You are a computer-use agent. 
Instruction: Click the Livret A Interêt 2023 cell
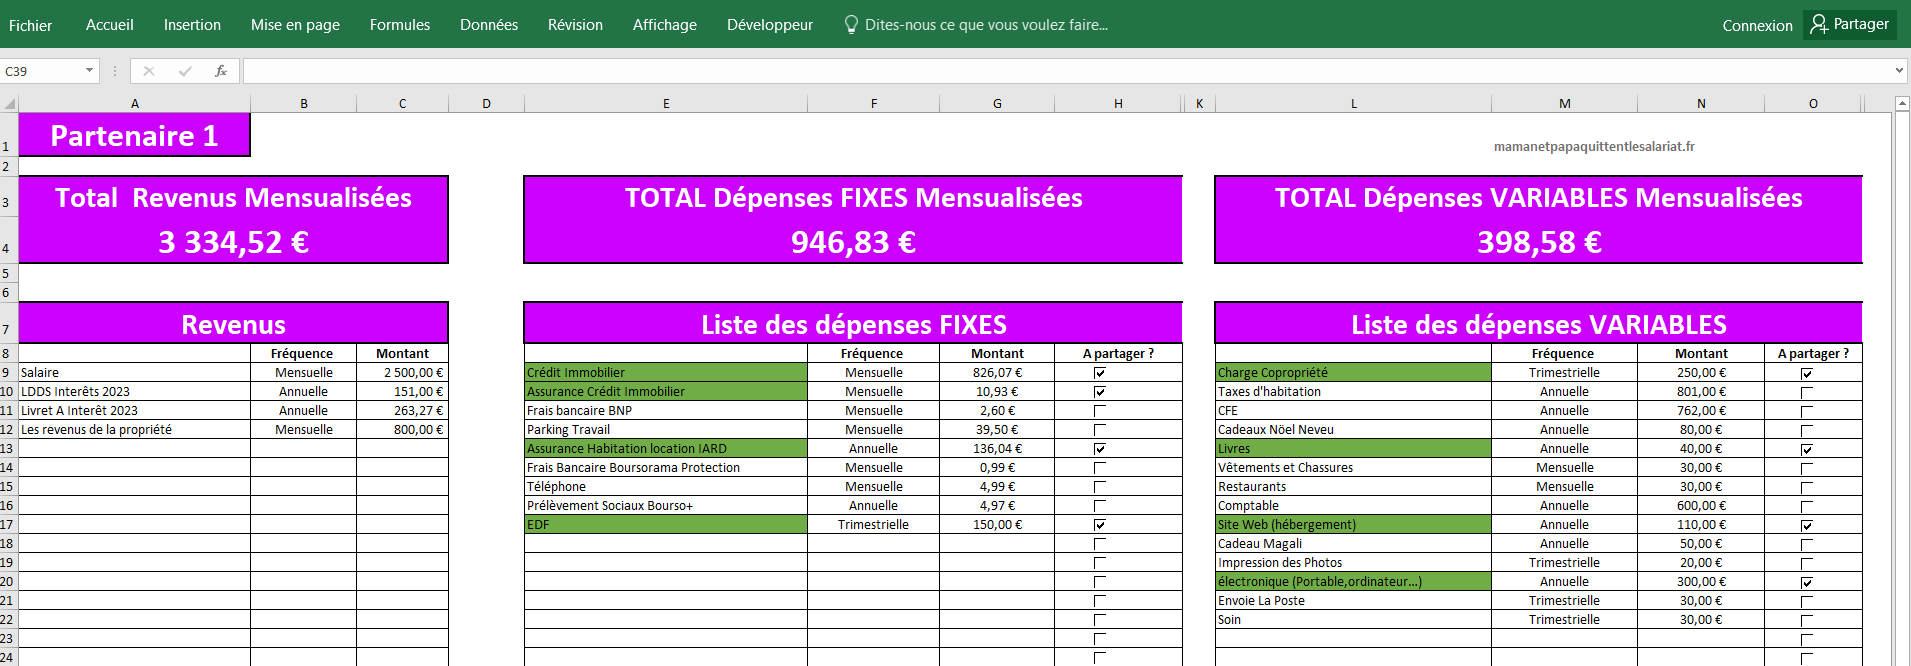click(x=134, y=411)
